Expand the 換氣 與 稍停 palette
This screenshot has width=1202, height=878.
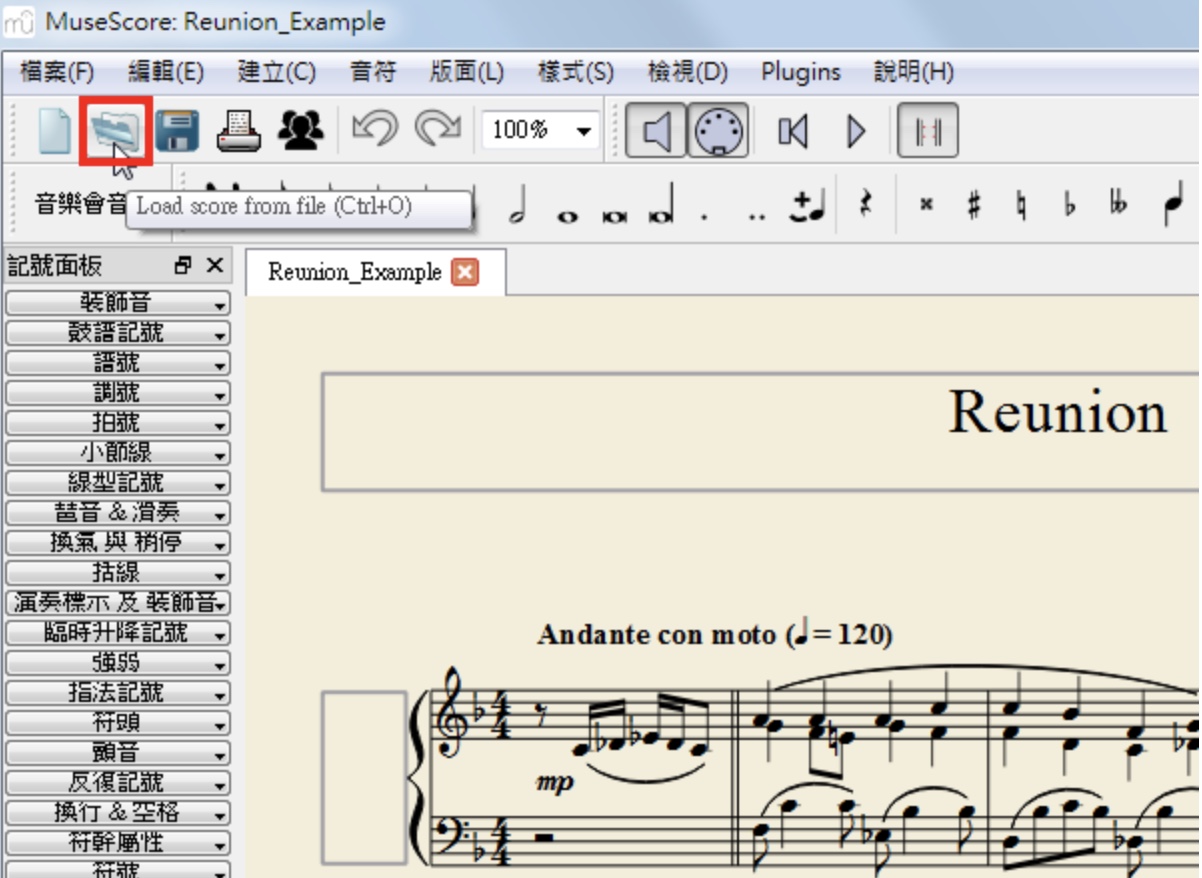coord(117,543)
